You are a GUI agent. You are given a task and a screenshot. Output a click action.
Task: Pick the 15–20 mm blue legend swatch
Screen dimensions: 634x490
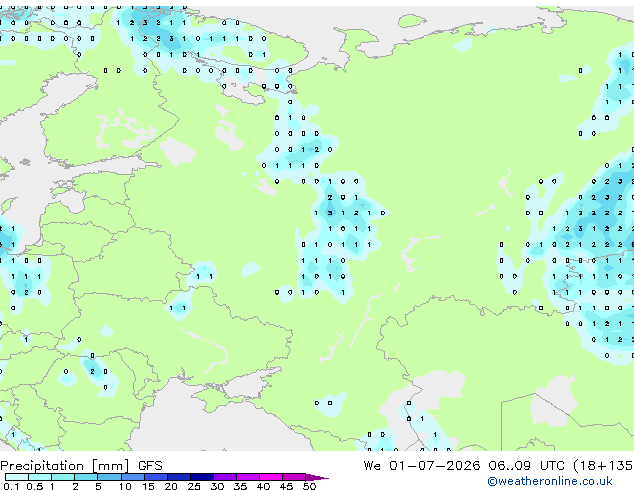[x=156, y=477]
